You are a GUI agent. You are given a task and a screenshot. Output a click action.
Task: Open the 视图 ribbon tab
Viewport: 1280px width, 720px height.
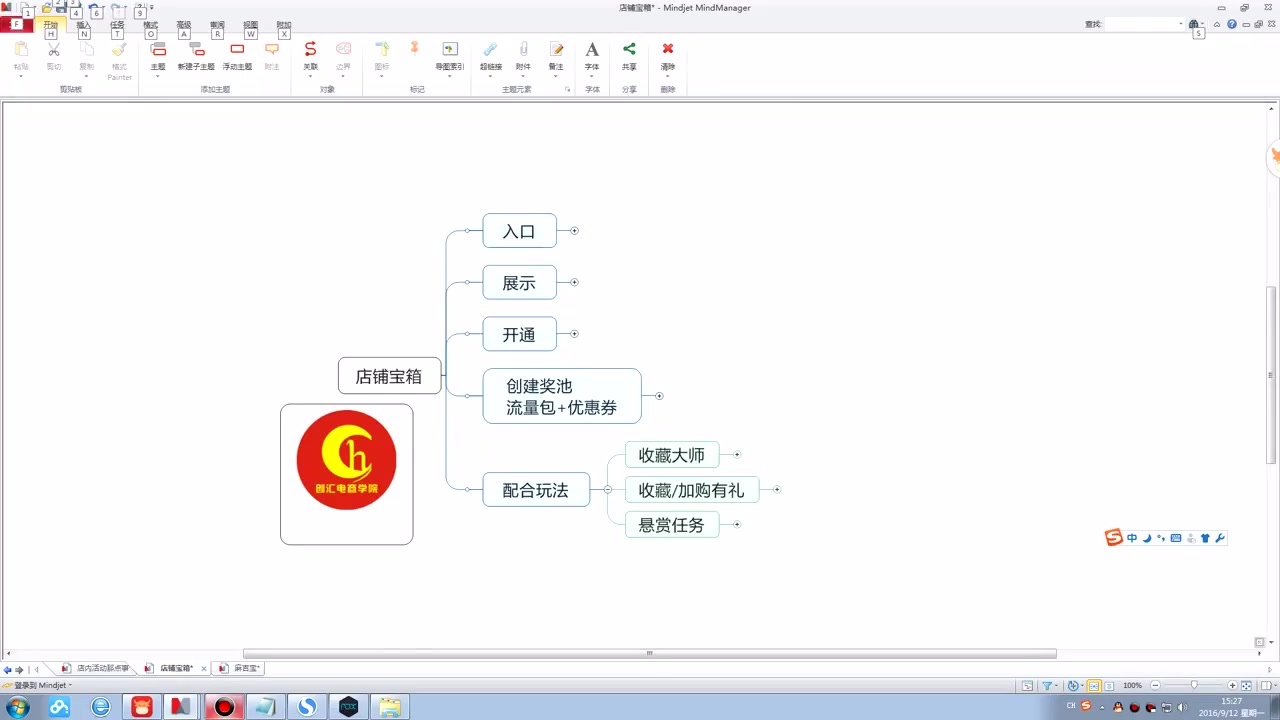pos(251,24)
